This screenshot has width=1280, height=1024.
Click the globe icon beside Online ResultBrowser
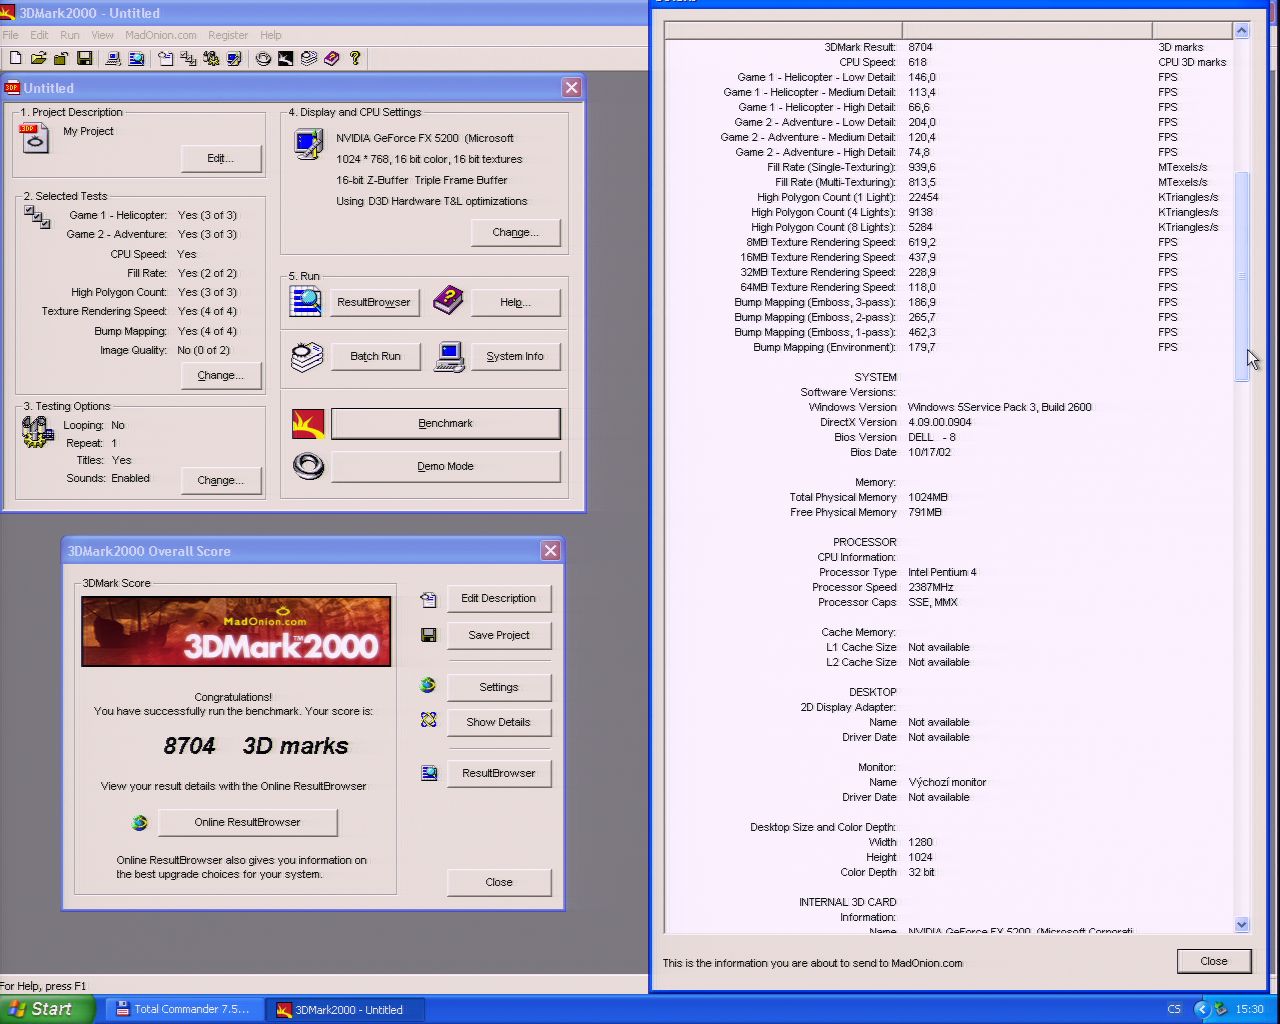140,822
